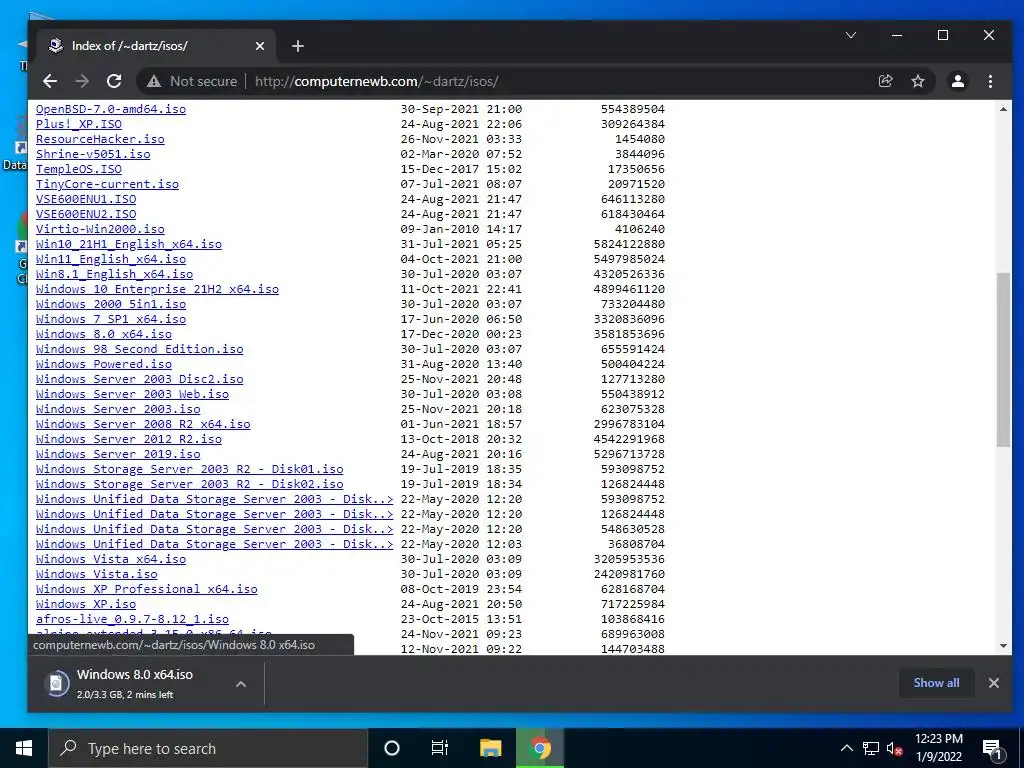Open the VSE600ENU1.ISO link
The height and width of the screenshot is (768, 1024).
point(86,199)
